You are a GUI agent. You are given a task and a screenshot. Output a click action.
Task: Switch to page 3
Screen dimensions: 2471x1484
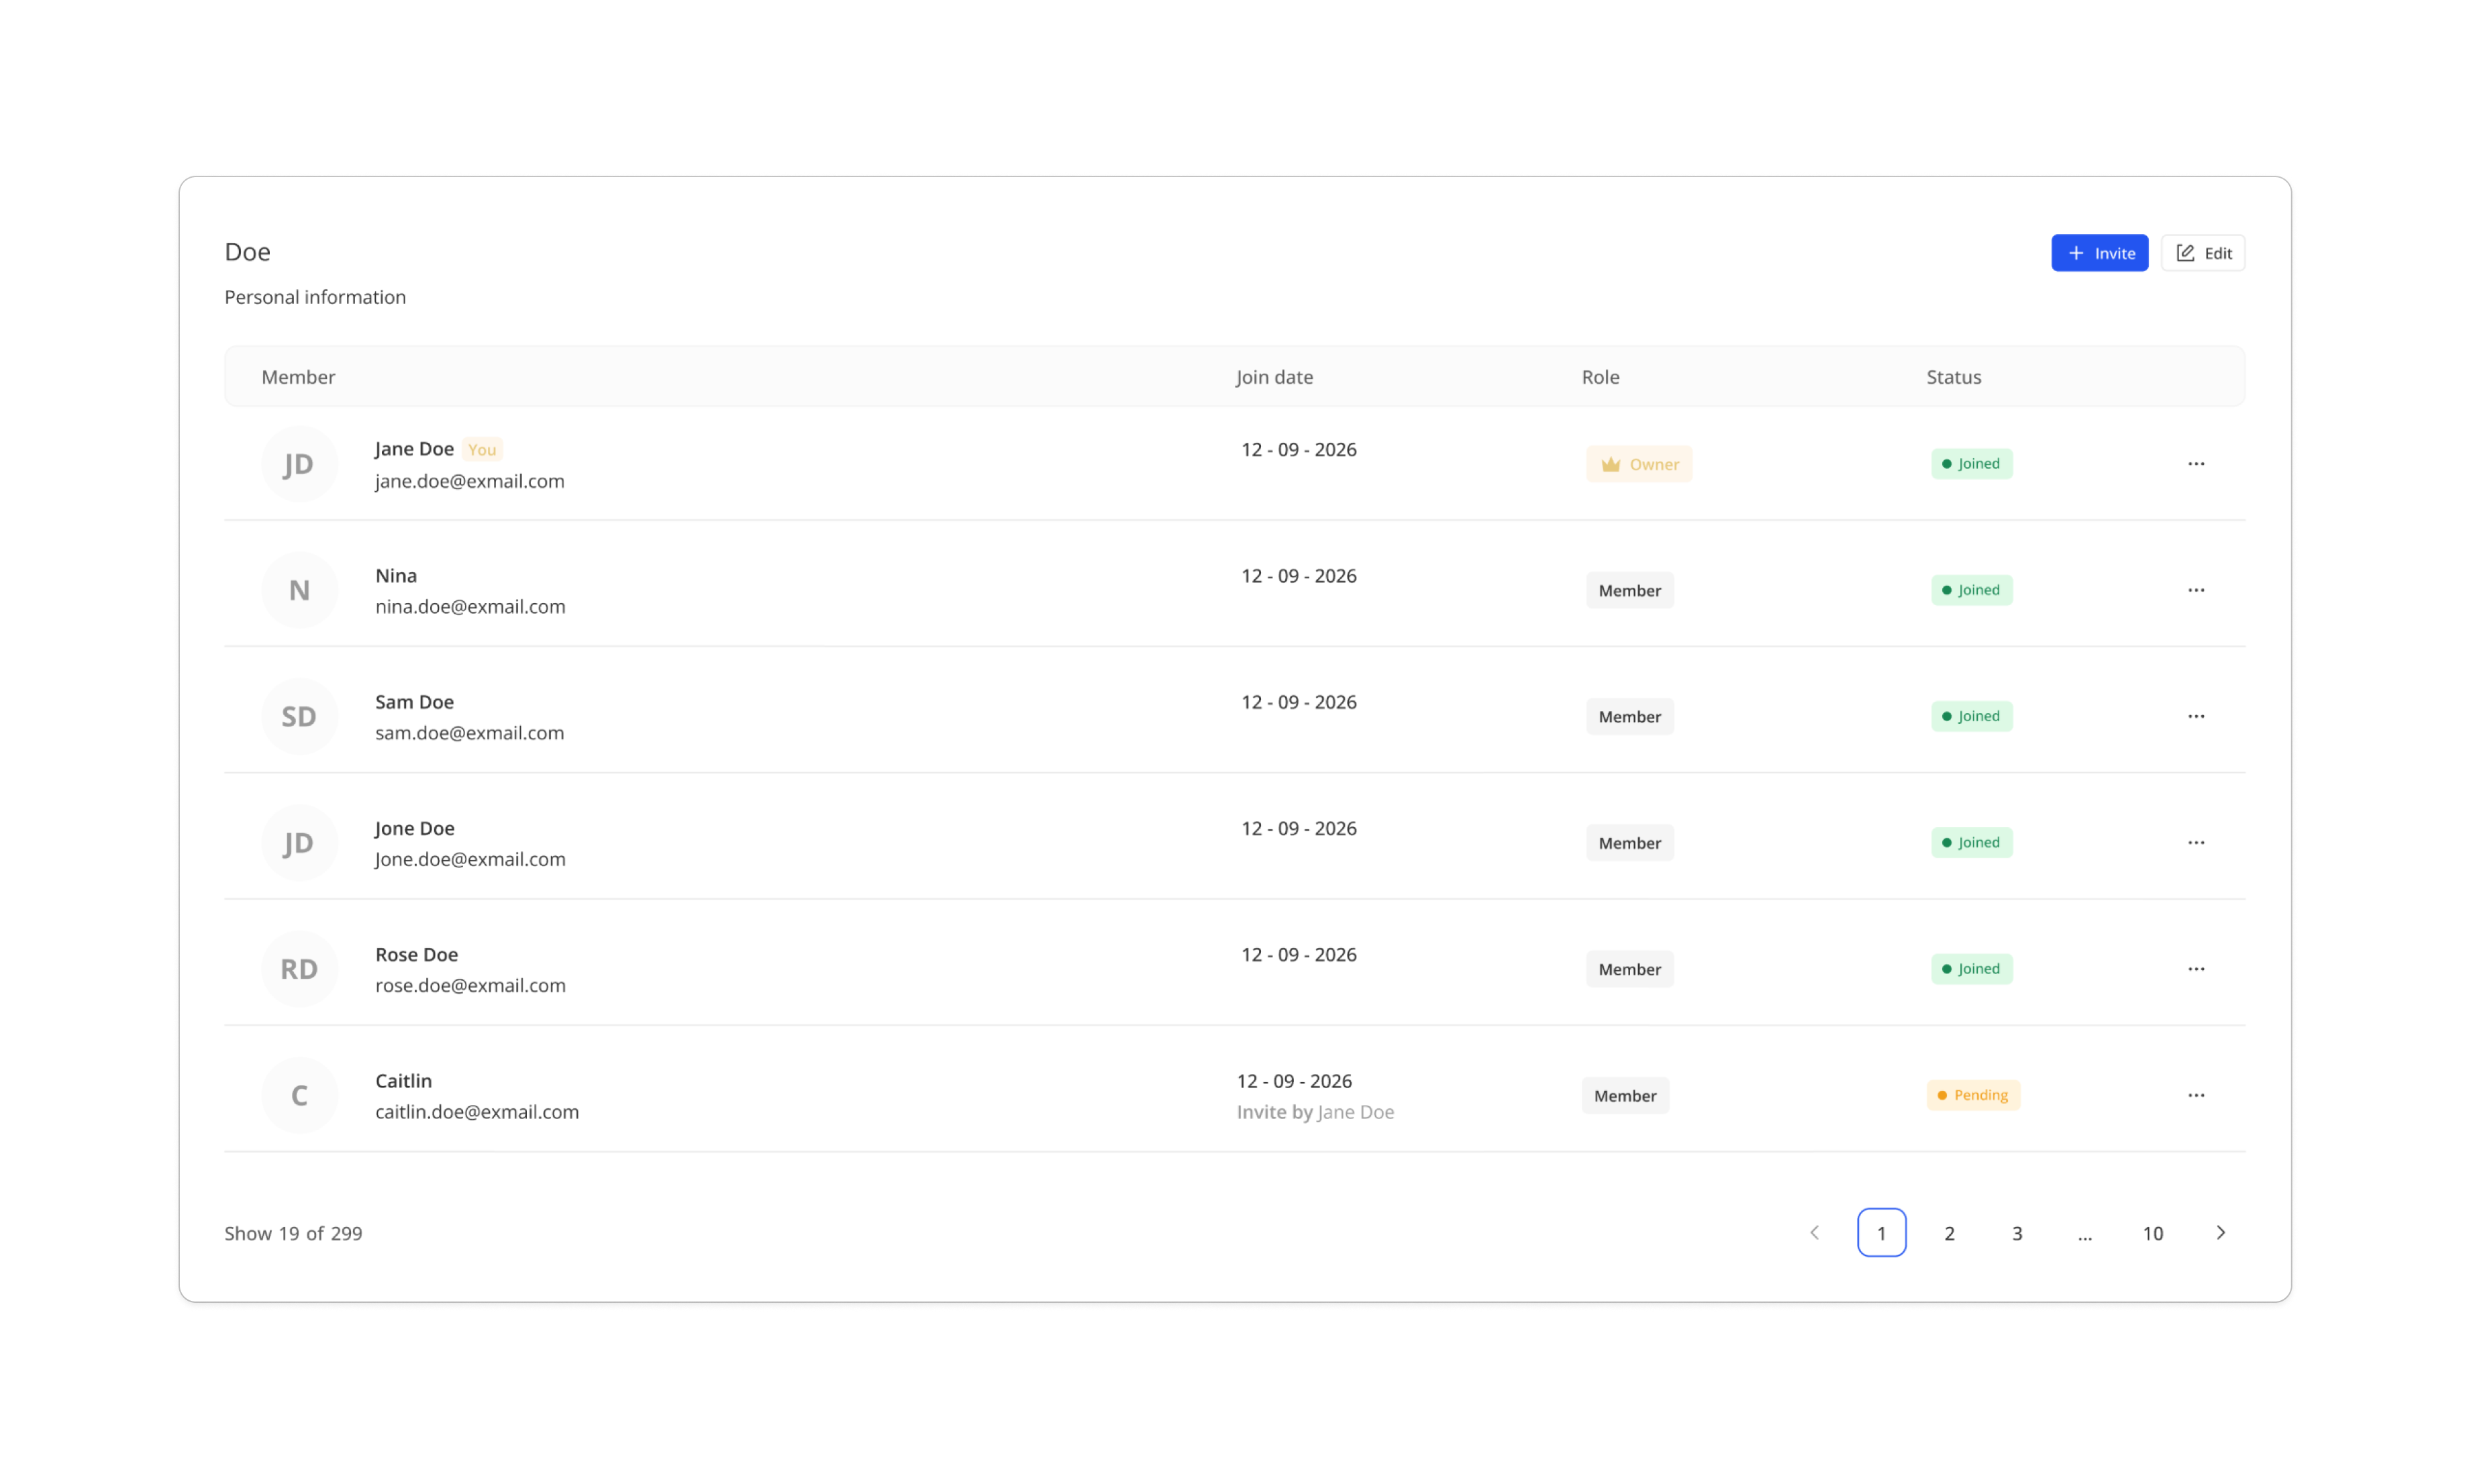(x=2016, y=1233)
